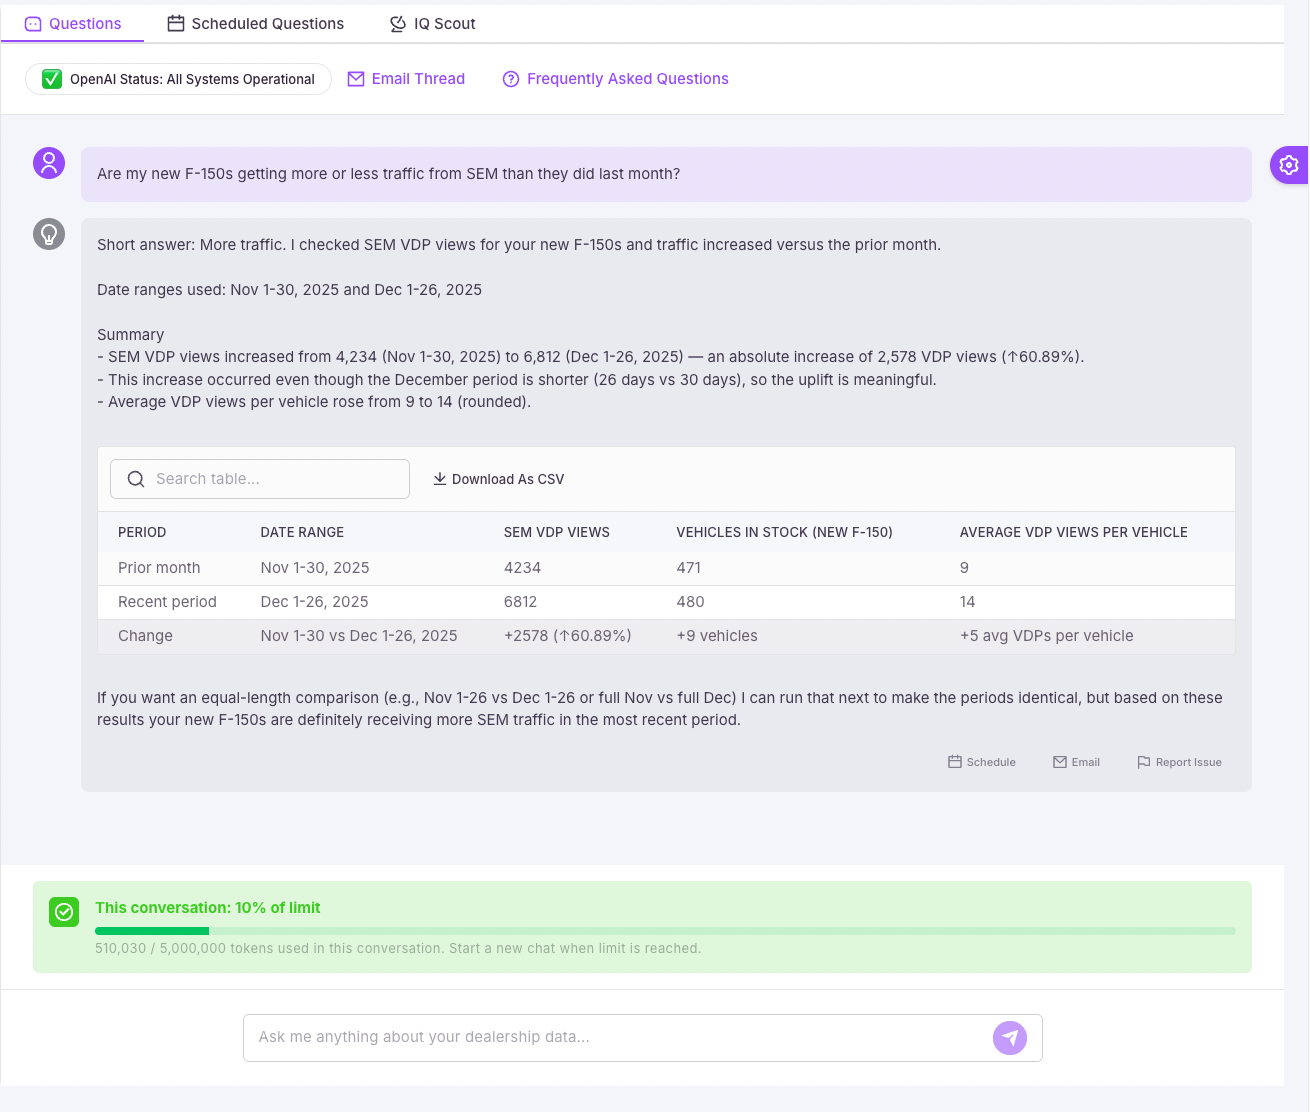Click the Download As CSV button
Viewport: 1310px width, 1112px height.
point(498,479)
